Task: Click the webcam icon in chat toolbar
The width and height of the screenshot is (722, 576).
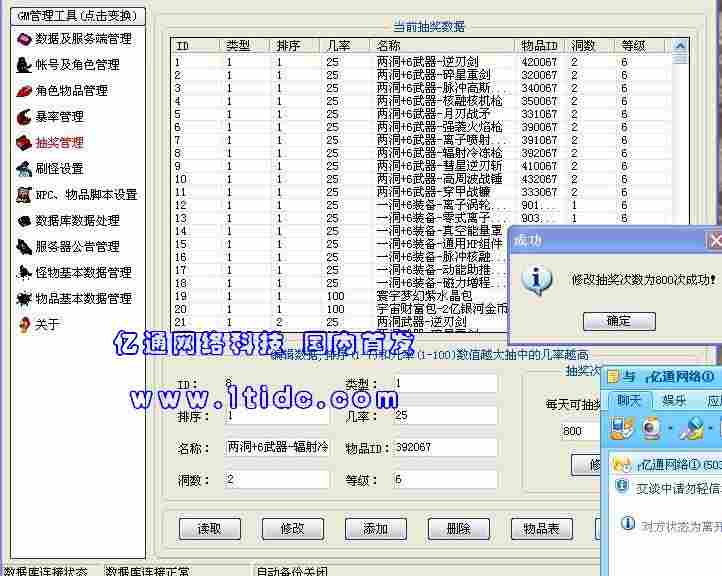Action: [652, 429]
